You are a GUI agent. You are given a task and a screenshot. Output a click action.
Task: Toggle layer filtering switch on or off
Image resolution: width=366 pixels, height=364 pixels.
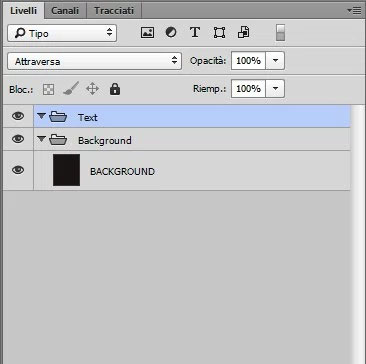(280, 33)
